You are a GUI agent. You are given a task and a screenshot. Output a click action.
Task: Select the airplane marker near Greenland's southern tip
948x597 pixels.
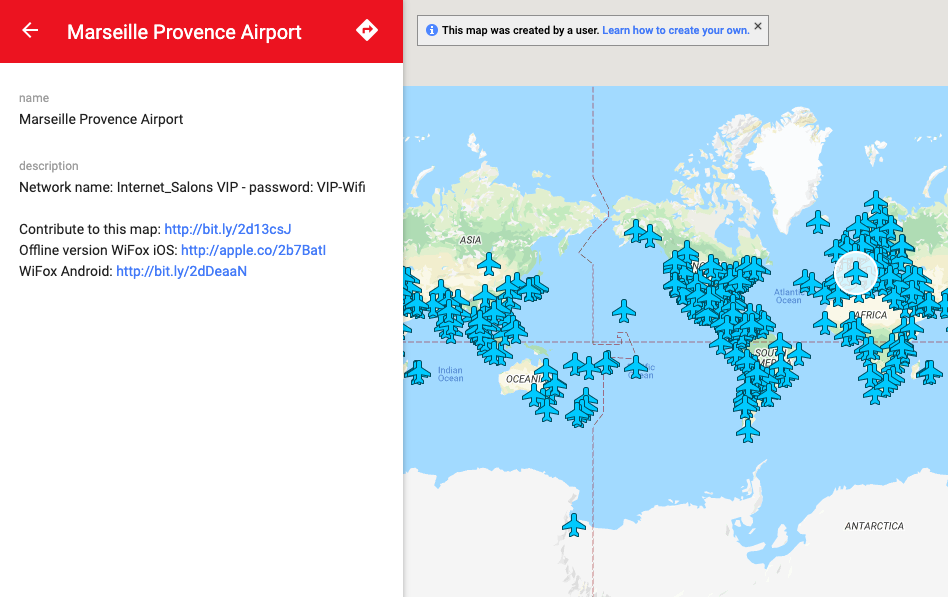tap(817, 222)
